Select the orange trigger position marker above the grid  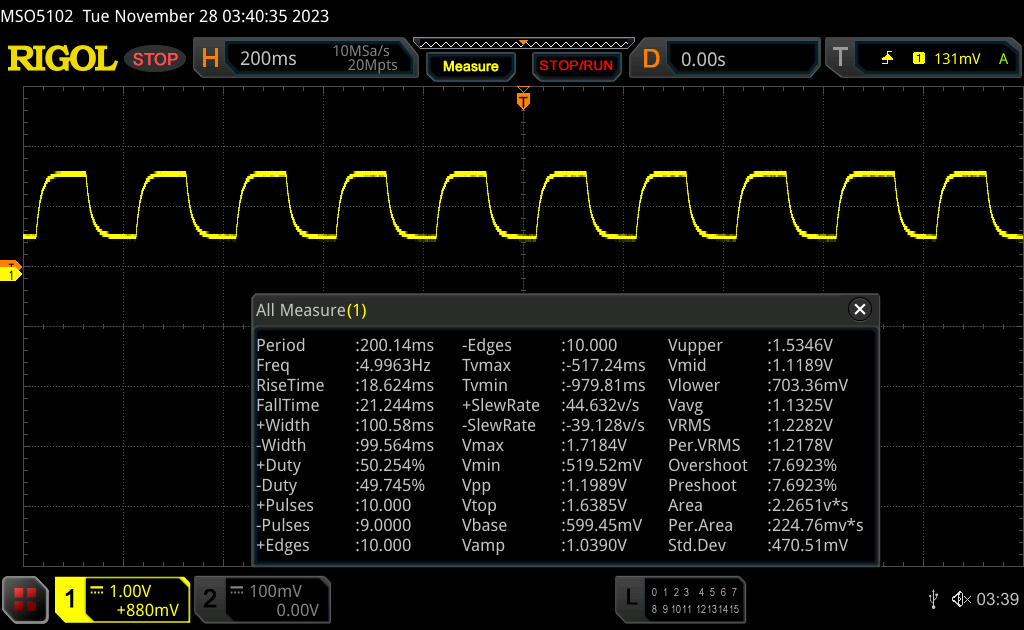522,100
